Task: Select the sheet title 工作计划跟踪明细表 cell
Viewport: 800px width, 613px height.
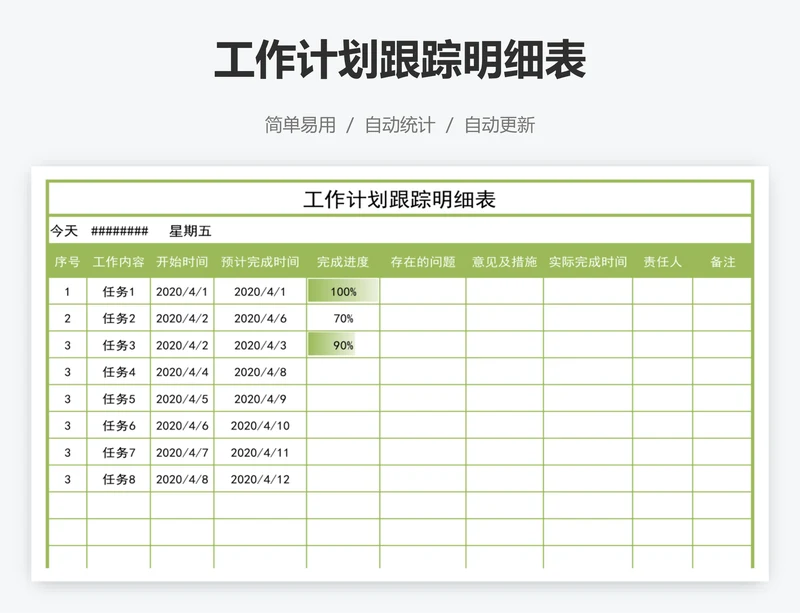Action: 399,199
